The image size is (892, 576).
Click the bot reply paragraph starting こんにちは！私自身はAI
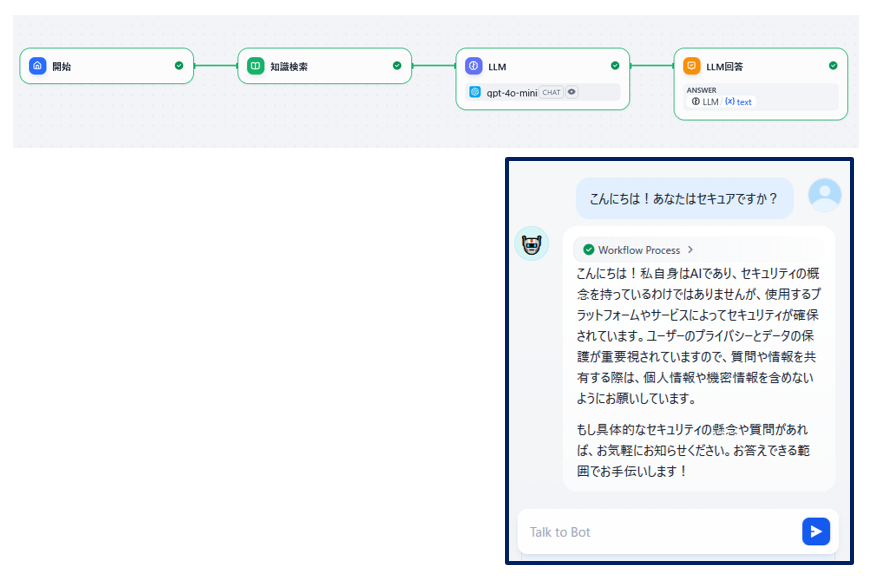click(699, 335)
